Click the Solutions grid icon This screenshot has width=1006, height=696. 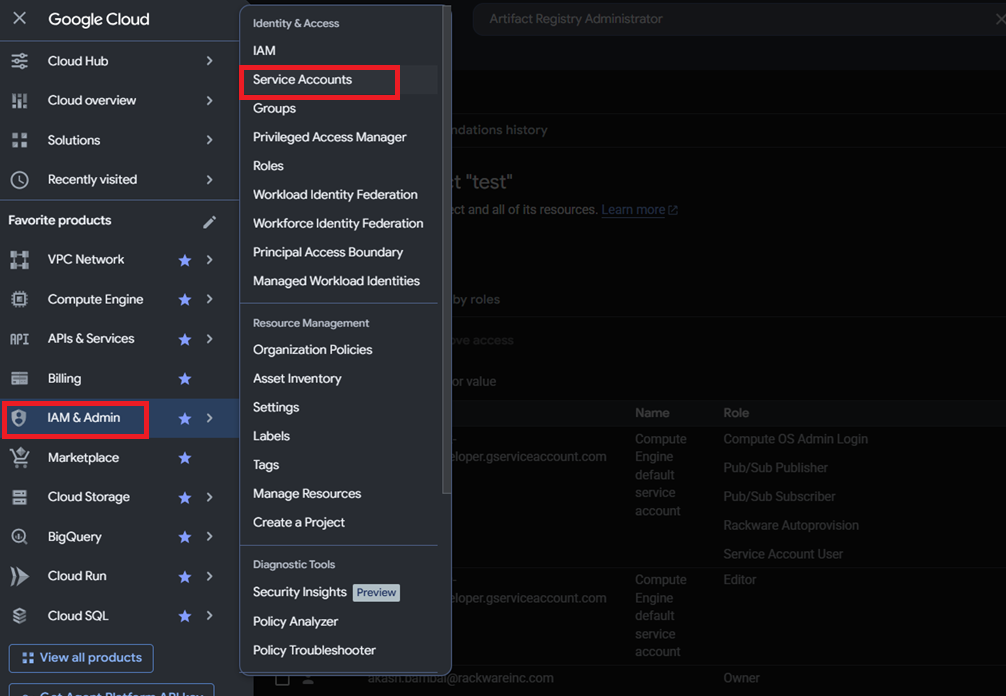pos(20,140)
